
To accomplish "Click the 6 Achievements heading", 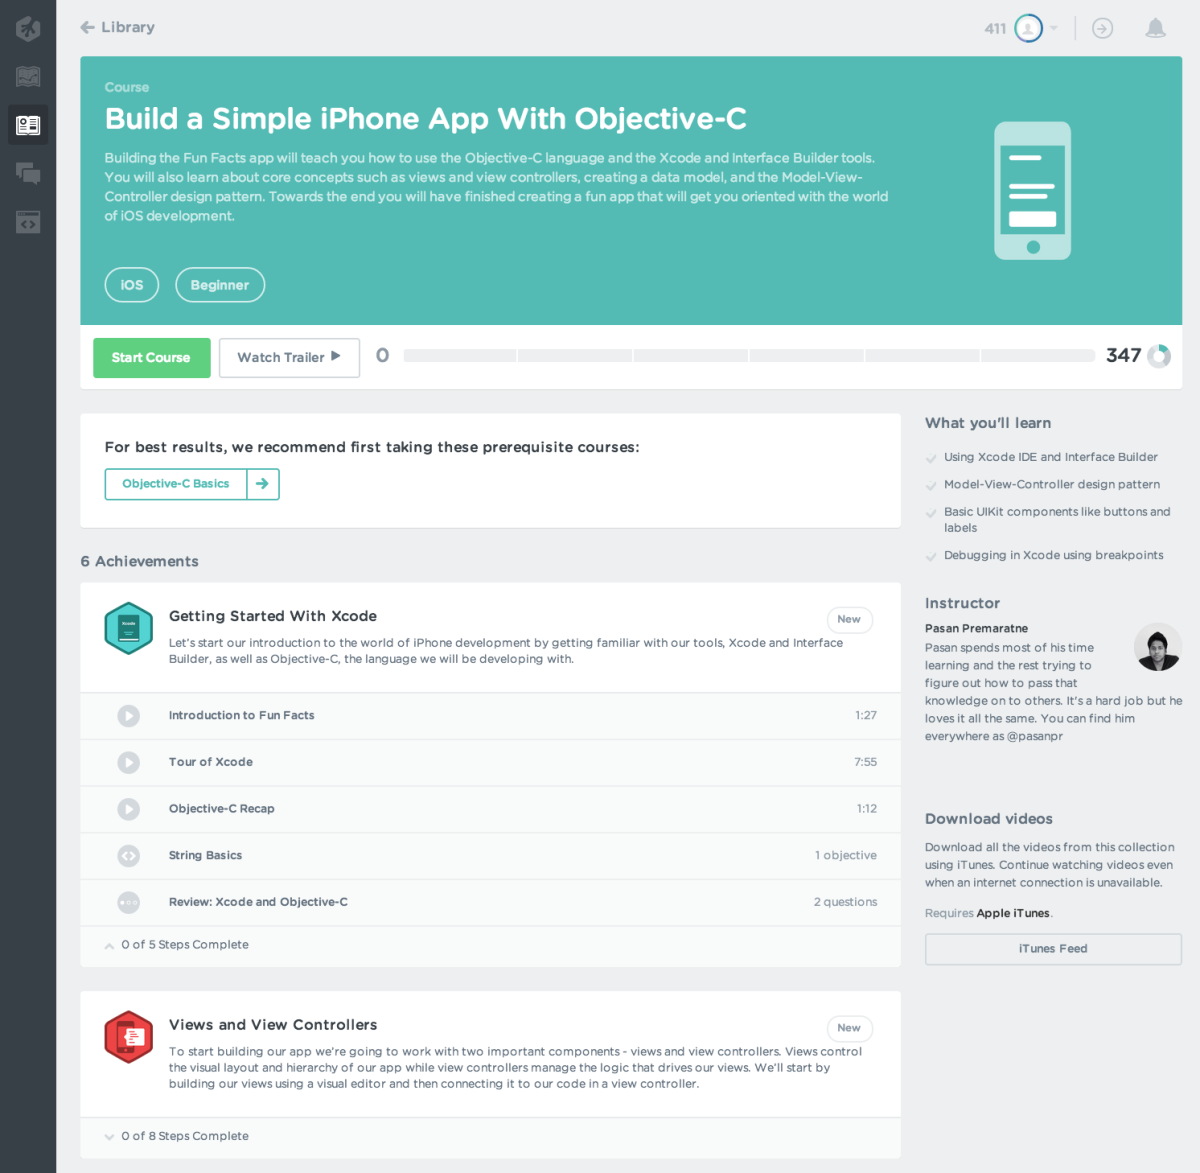I will tap(140, 561).
